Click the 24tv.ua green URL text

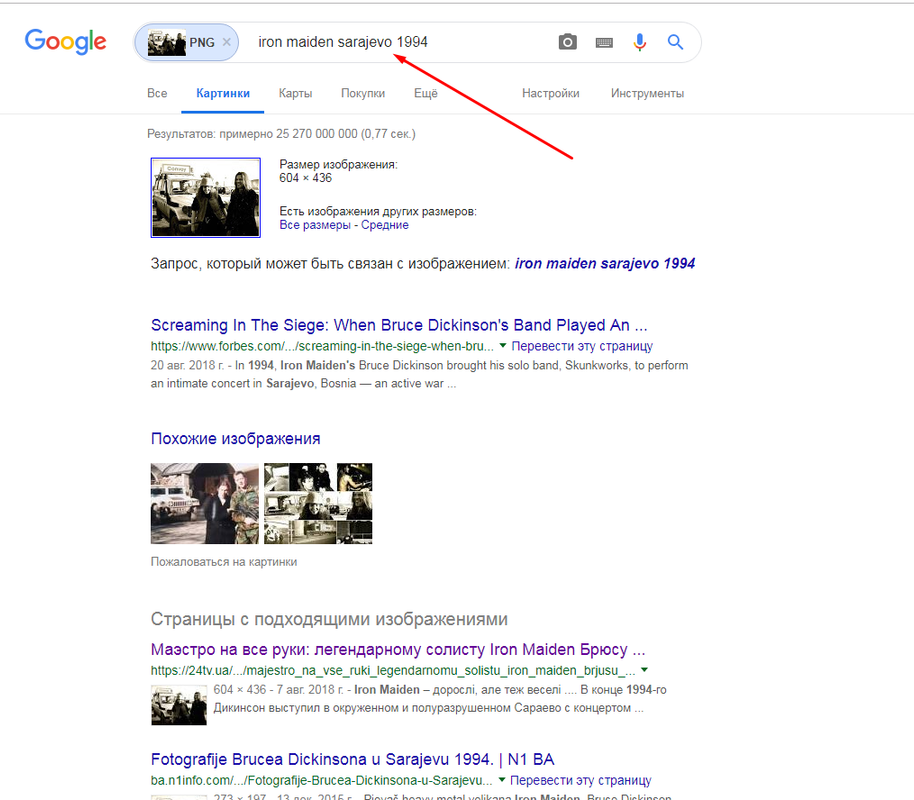[393, 671]
